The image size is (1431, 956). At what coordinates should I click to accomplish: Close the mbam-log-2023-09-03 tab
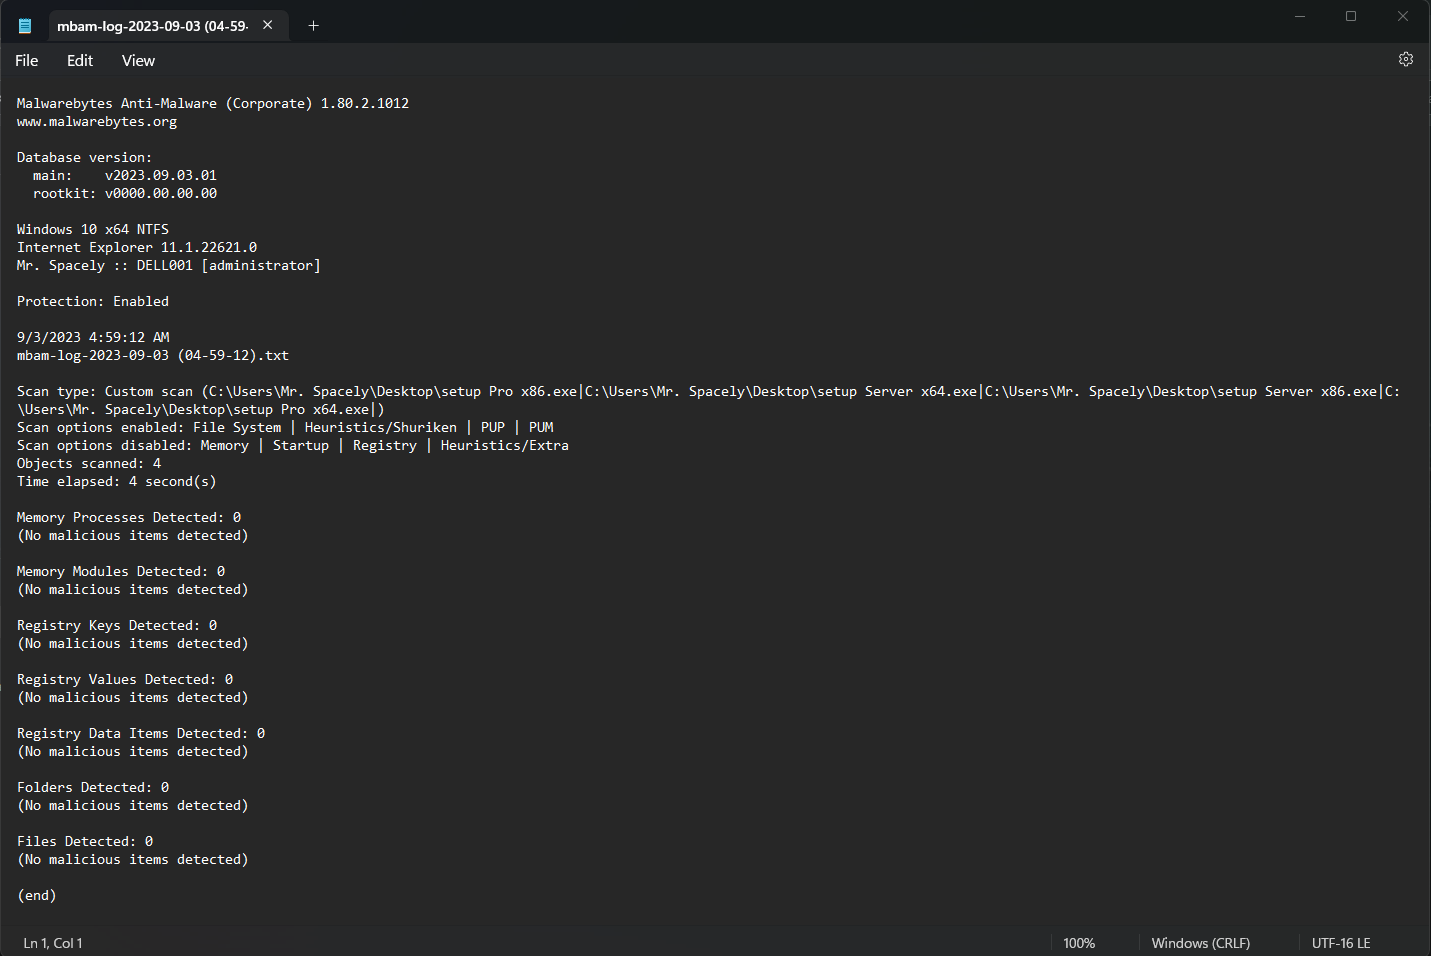[268, 25]
